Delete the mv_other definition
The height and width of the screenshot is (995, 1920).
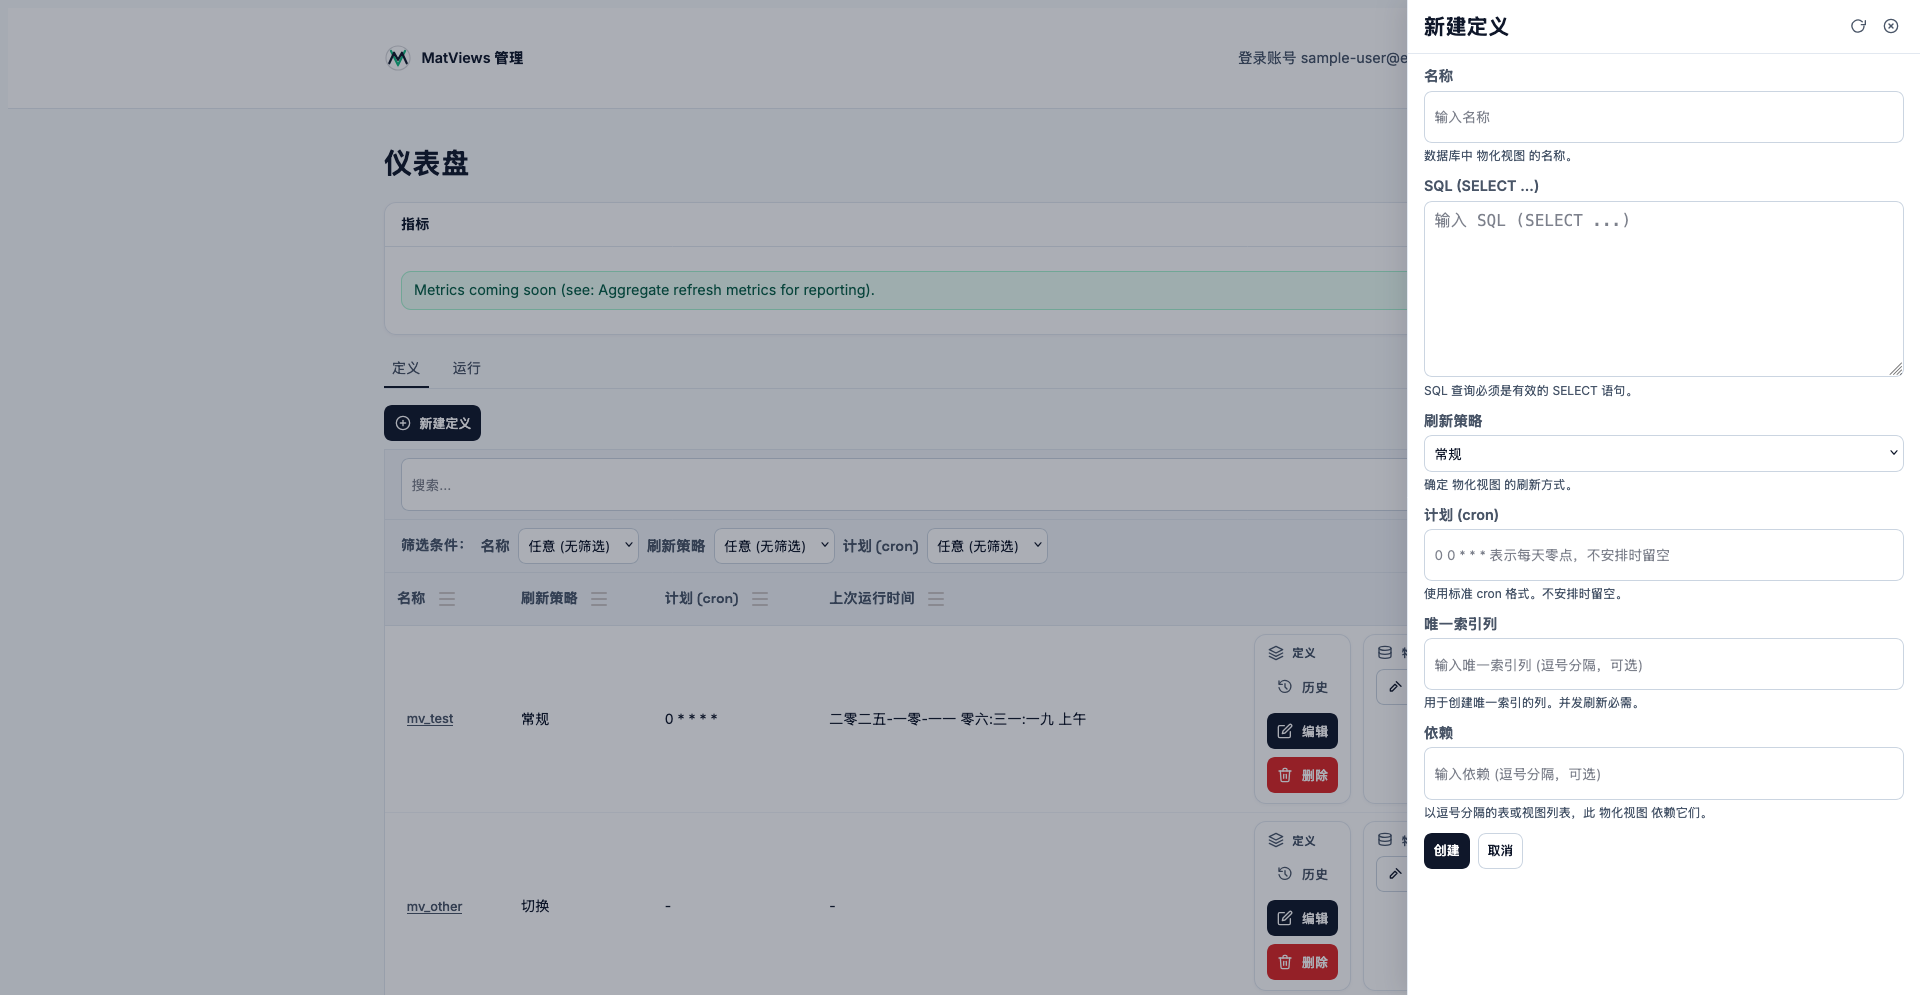(x=1302, y=962)
